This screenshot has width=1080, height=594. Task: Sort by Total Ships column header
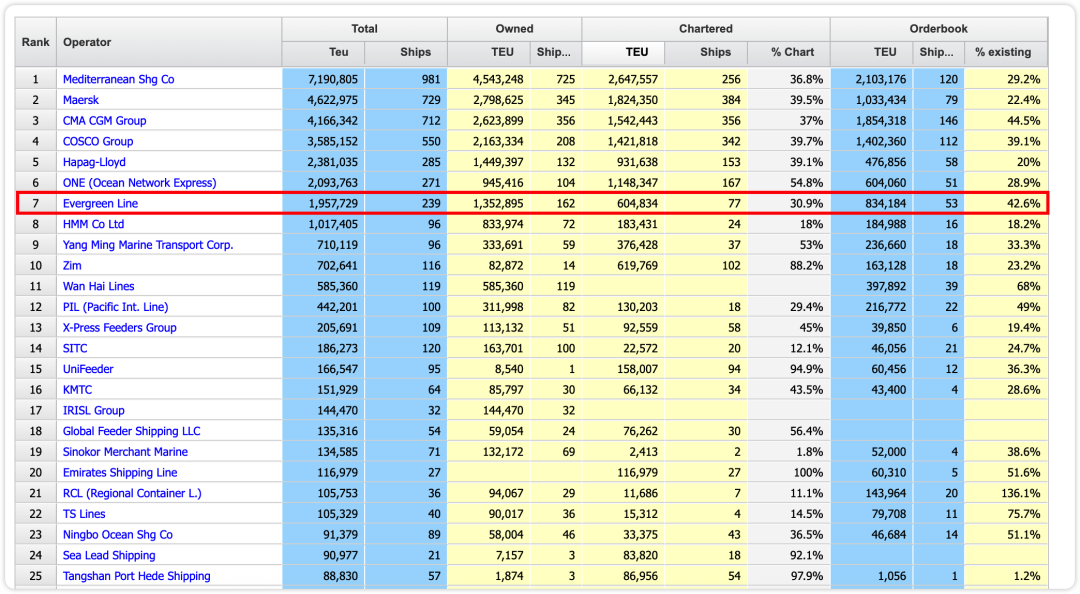pyautogui.click(x=415, y=52)
